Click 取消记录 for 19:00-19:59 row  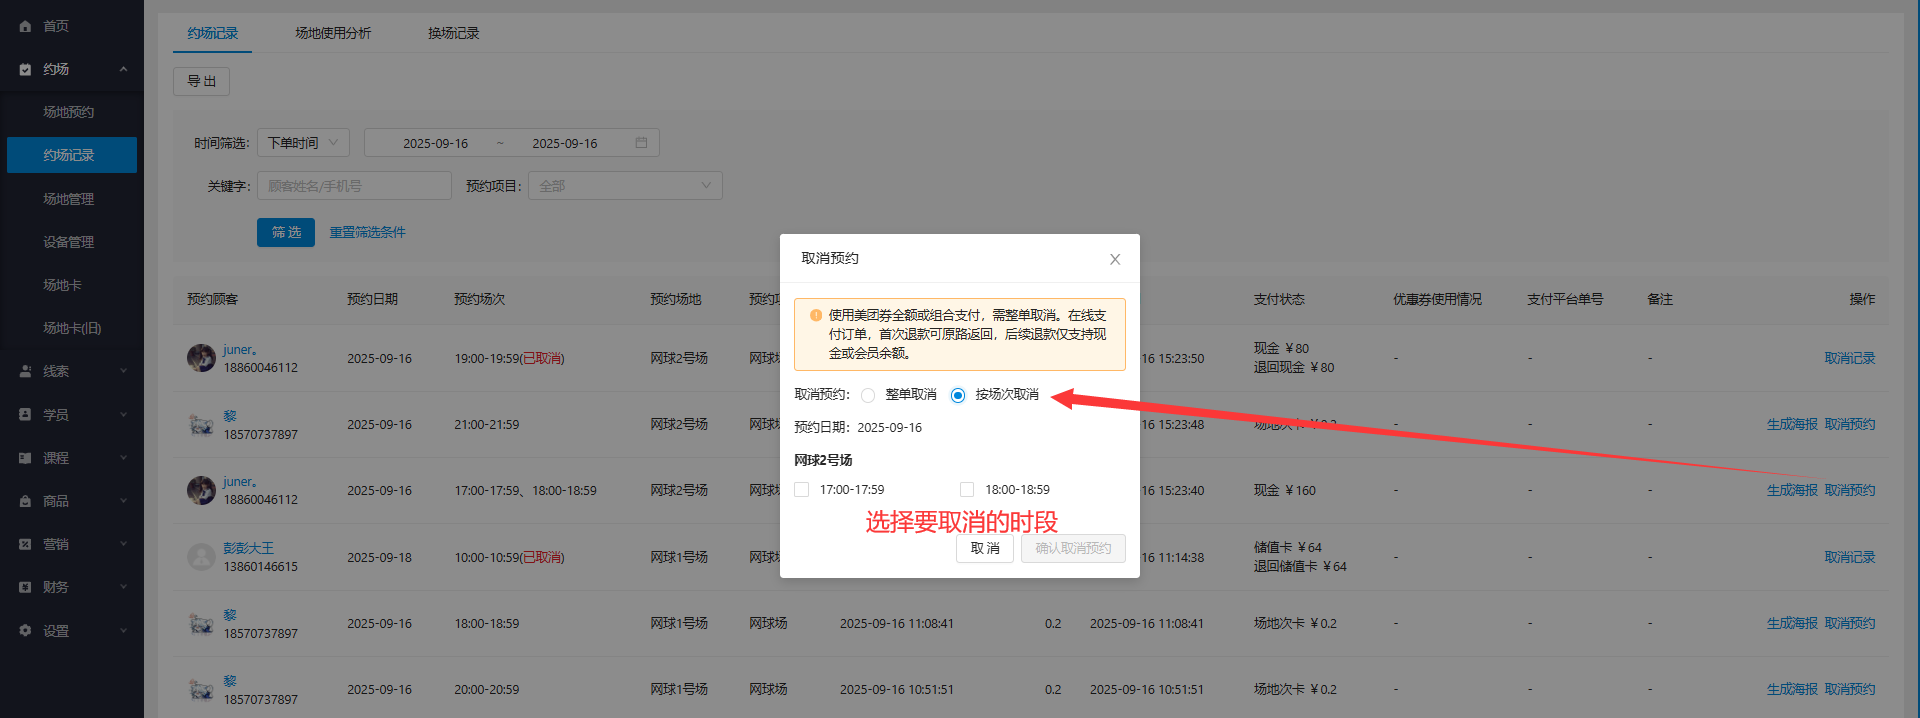click(x=1850, y=358)
